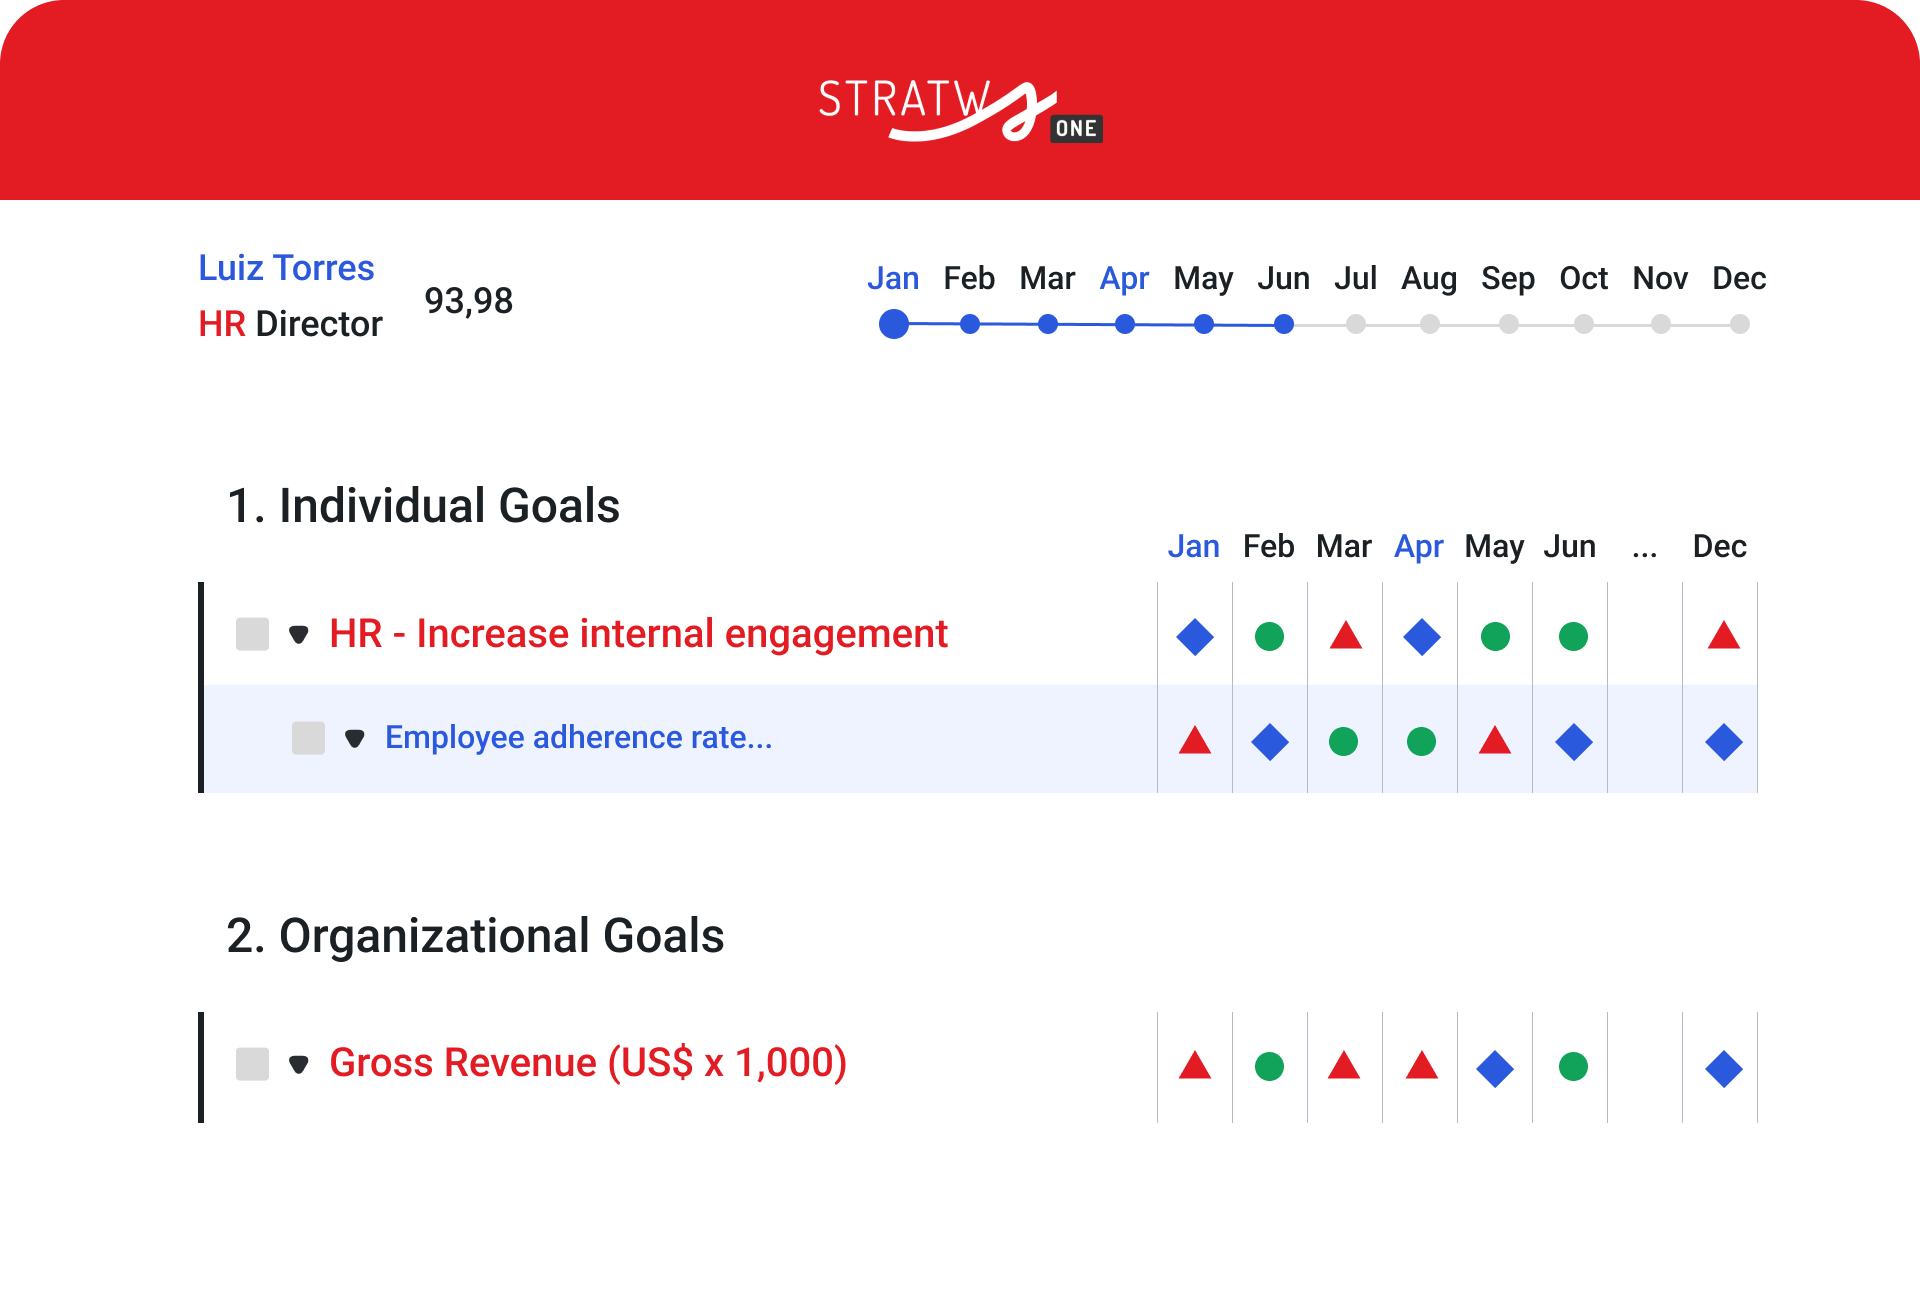Select Apr in the Individual Goals month header

tap(1419, 547)
